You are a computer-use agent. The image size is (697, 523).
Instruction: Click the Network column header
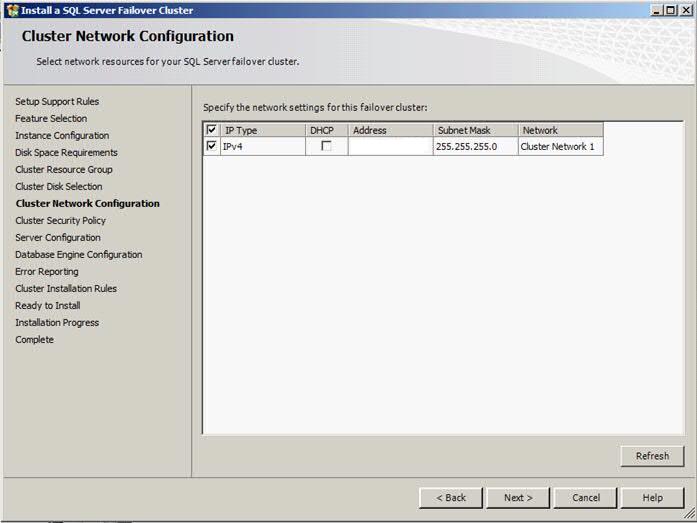tap(561, 130)
